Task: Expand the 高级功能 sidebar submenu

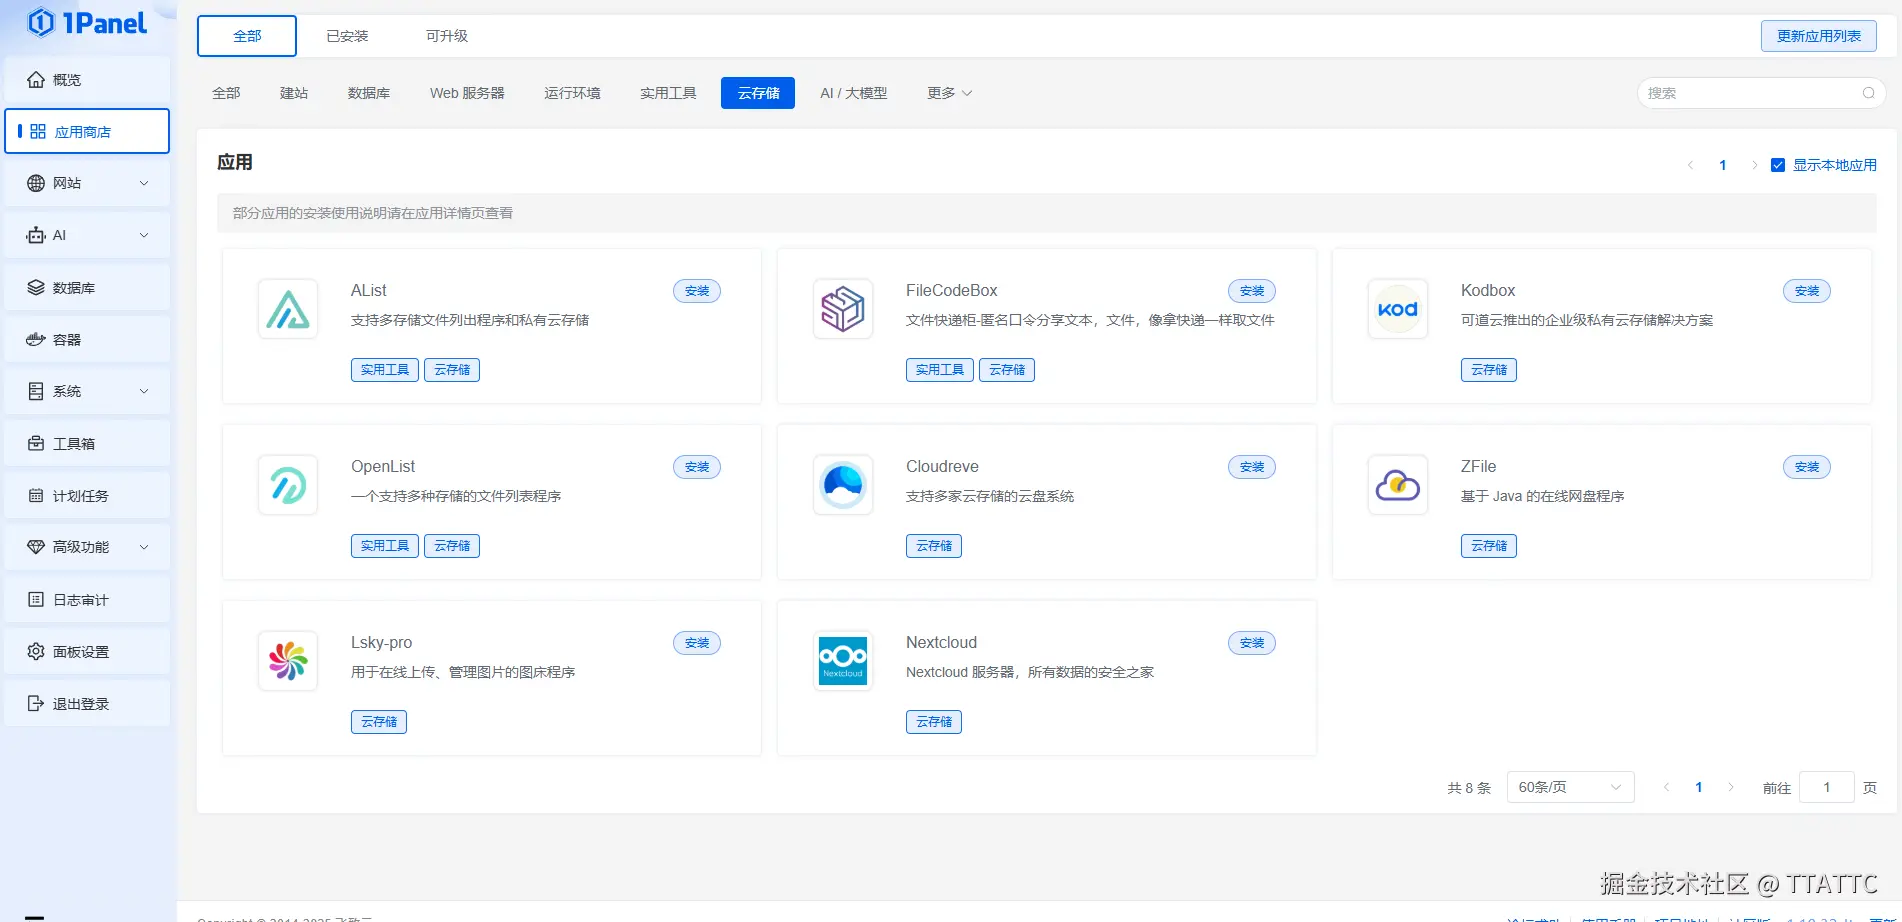Action: point(144,547)
